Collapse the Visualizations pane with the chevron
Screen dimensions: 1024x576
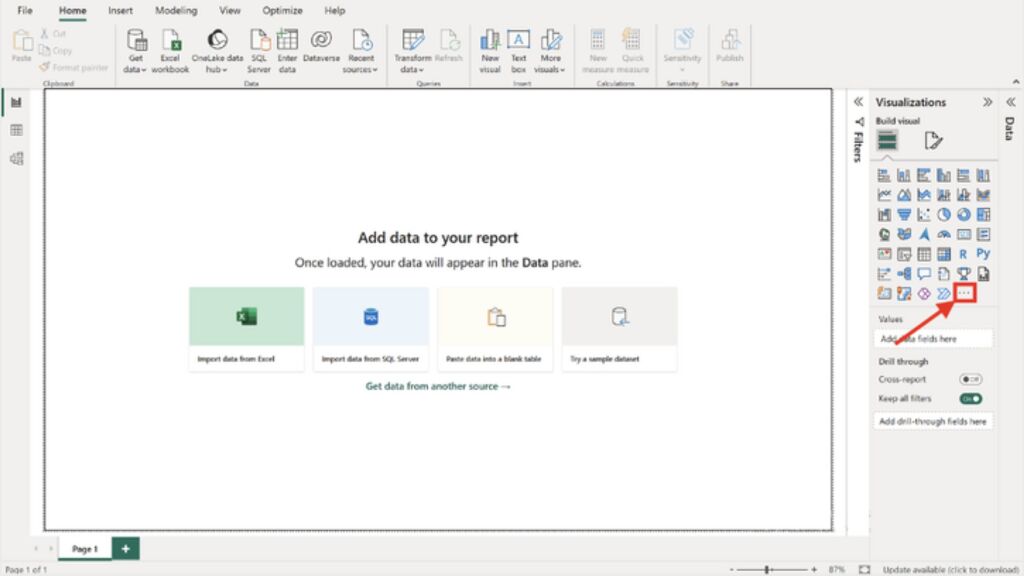(x=988, y=102)
